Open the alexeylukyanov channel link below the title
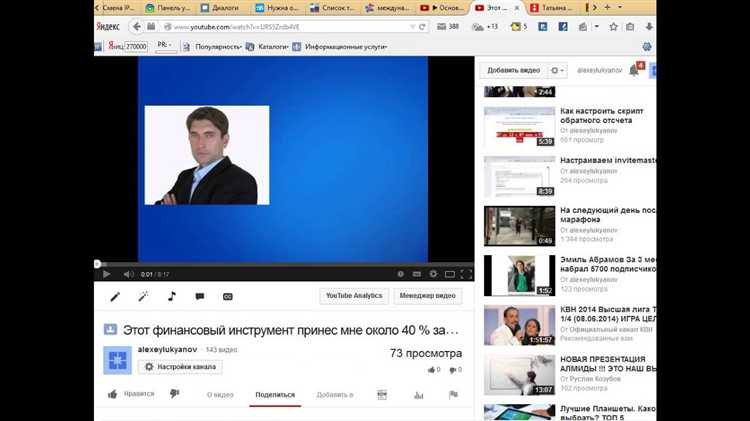The width and height of the screenshot is (750, 421). (167, 350)
